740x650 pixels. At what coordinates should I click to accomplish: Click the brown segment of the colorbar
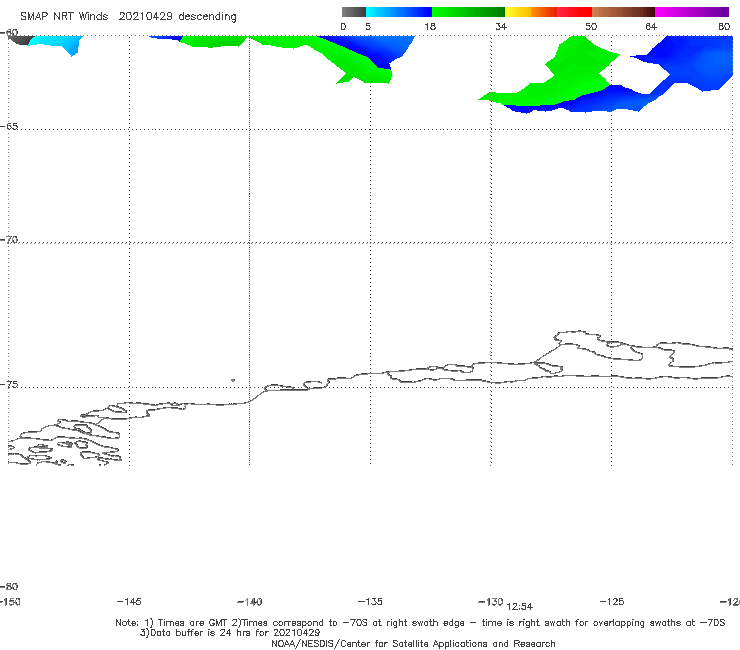coord(623,12)
